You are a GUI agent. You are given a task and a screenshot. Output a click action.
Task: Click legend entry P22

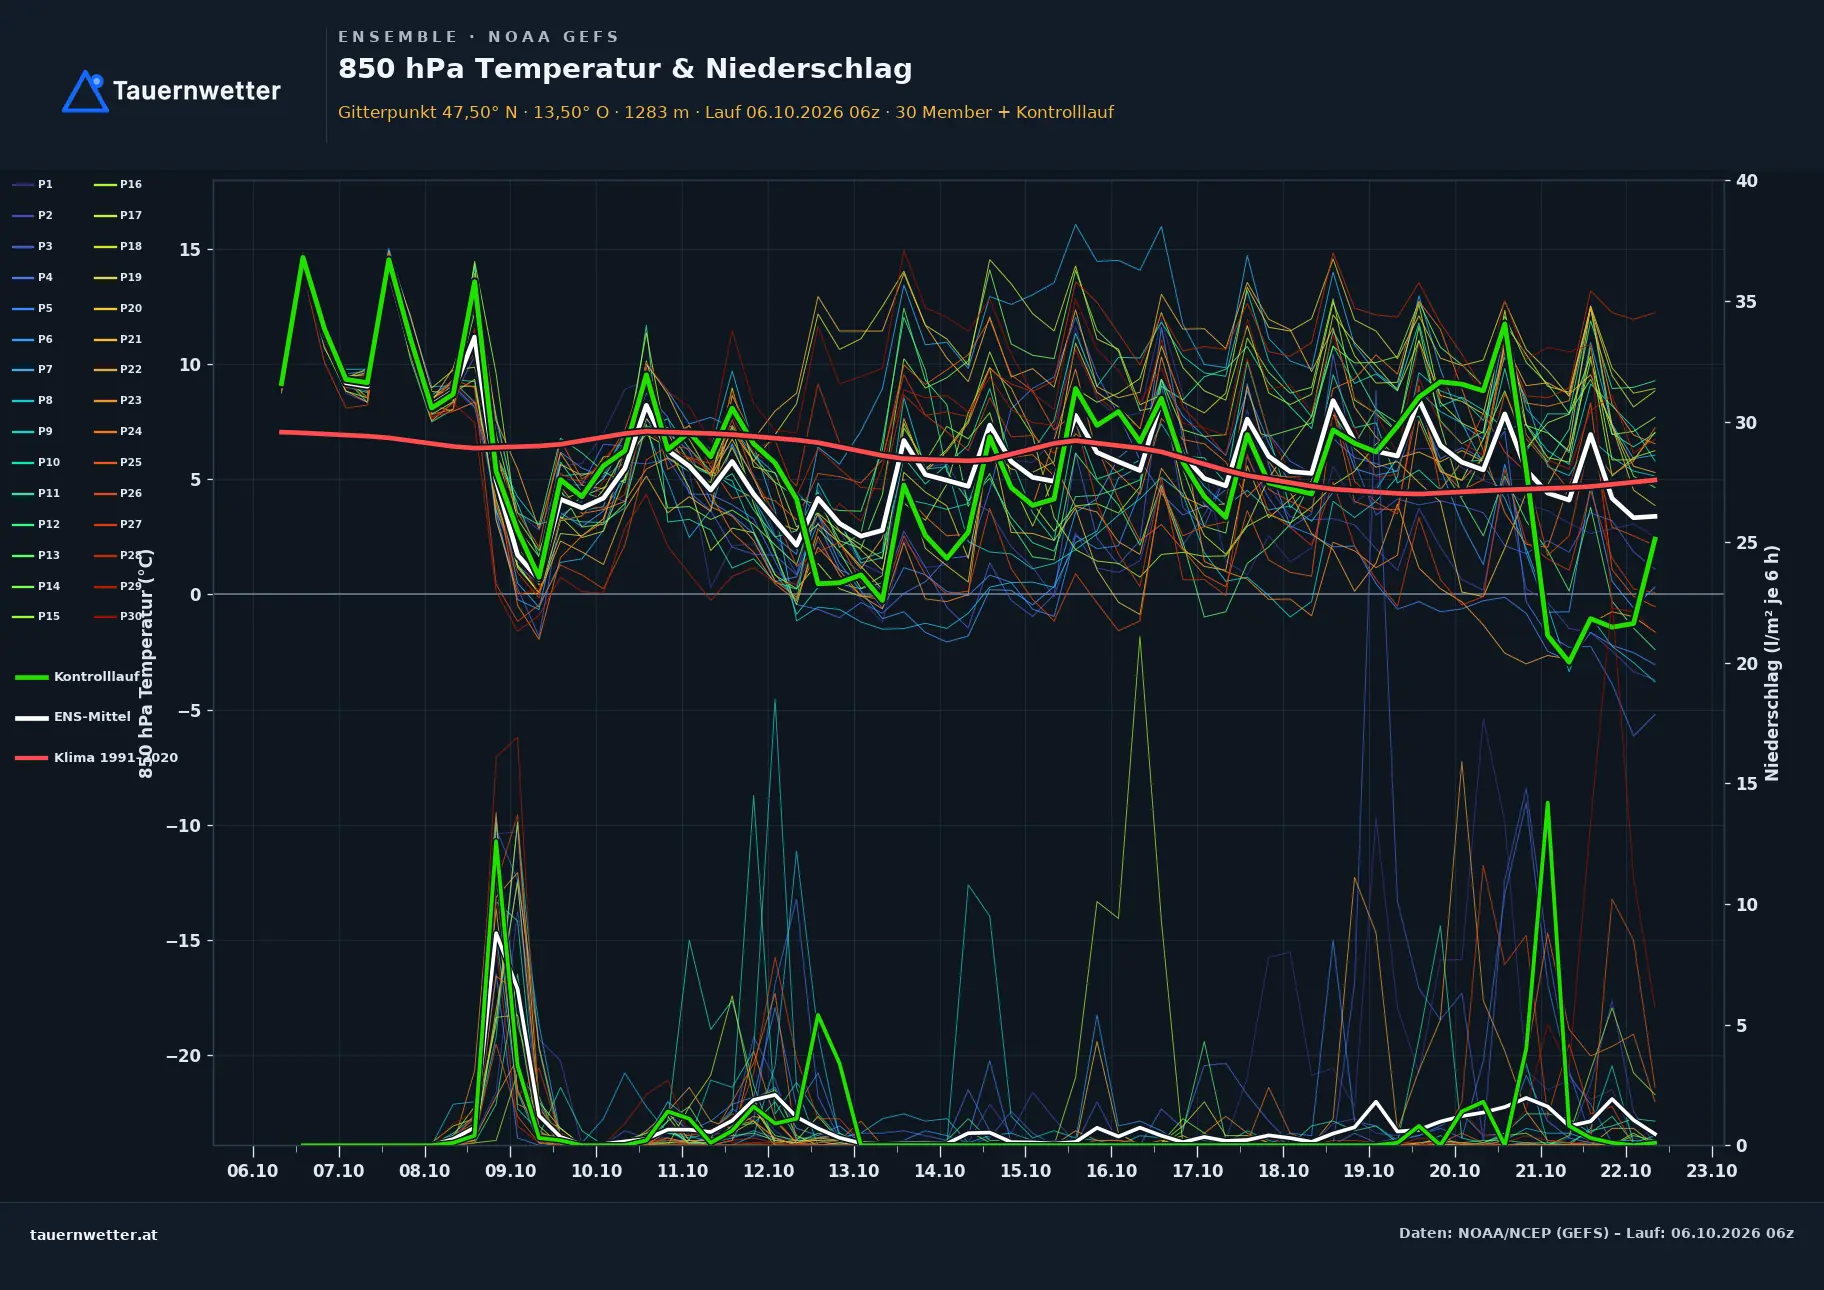click(x=118, y=369)
